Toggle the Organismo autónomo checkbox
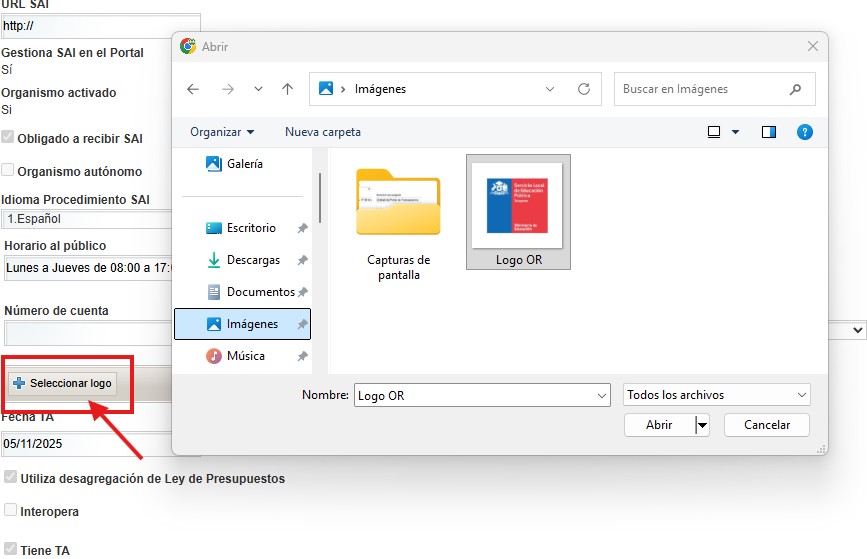This screenshot has width=867, height=559. point(8,171)
